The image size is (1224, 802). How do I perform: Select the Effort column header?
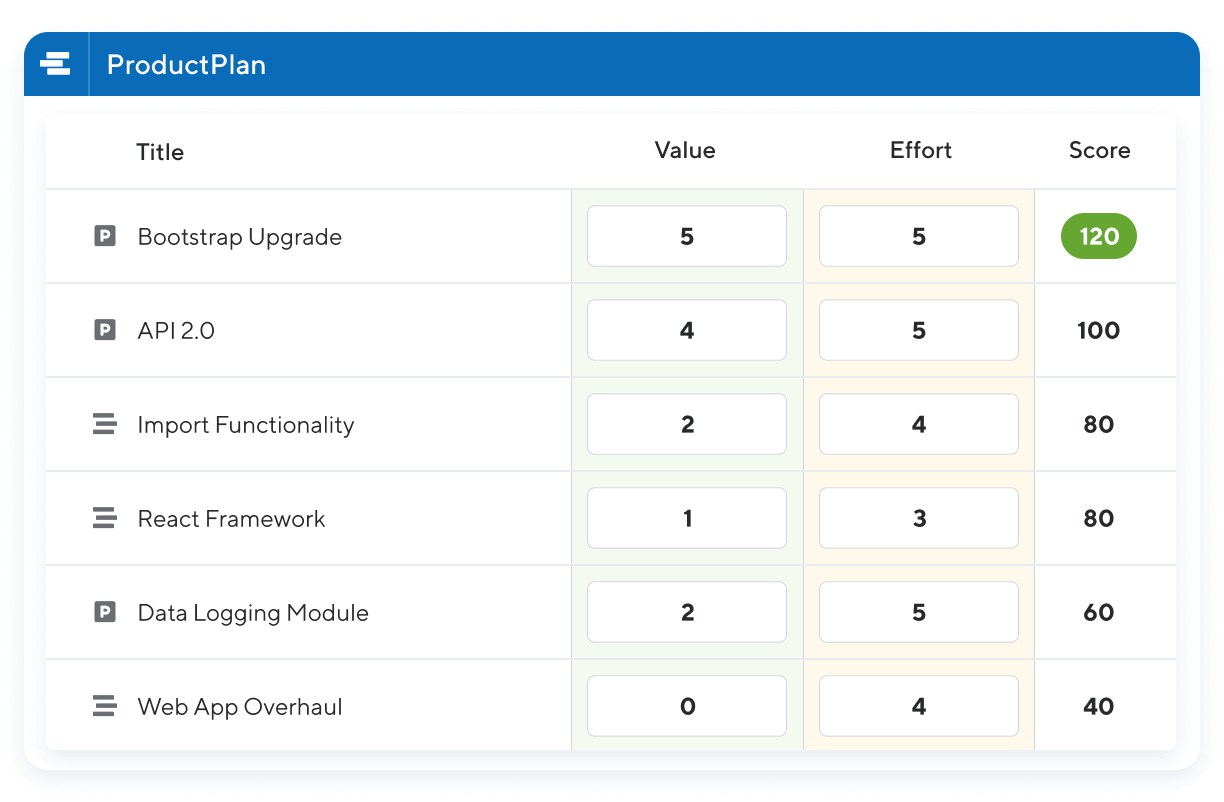pos(920,150)
